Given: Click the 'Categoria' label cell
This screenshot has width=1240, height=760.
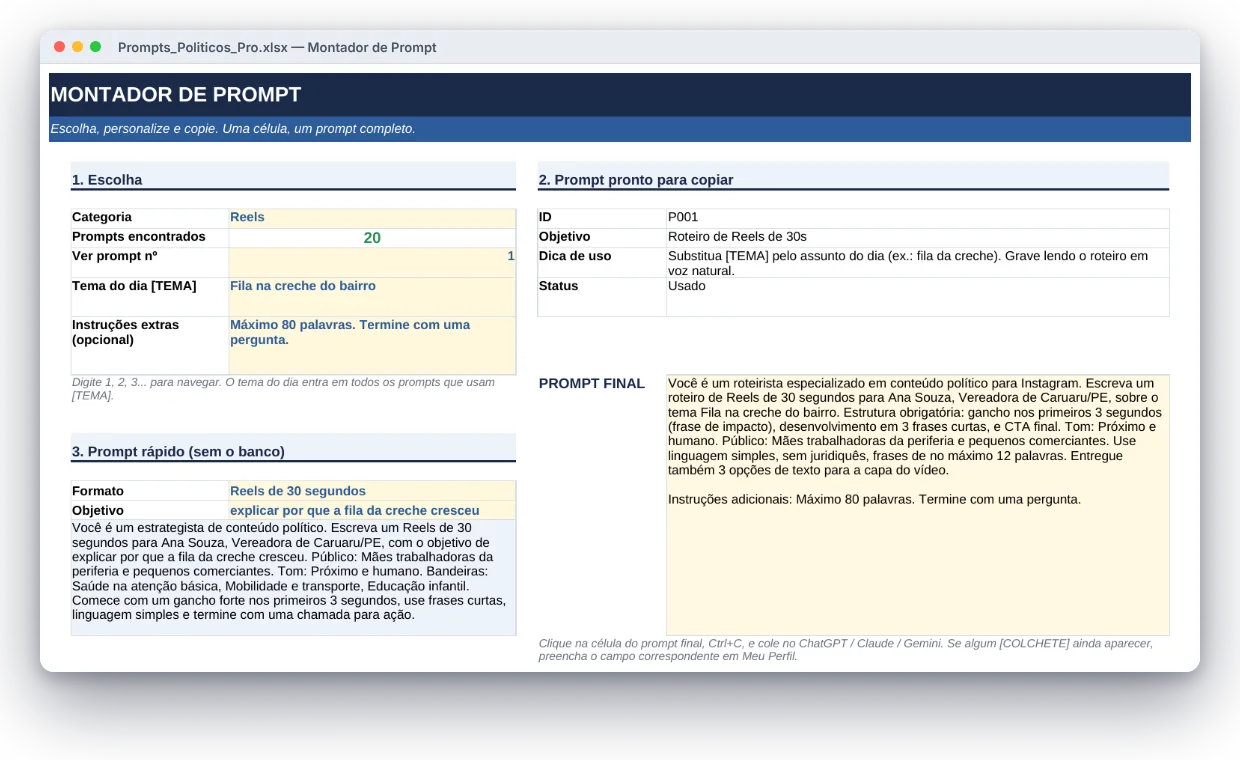Looking at the screenshot, I should click(150, 217).
